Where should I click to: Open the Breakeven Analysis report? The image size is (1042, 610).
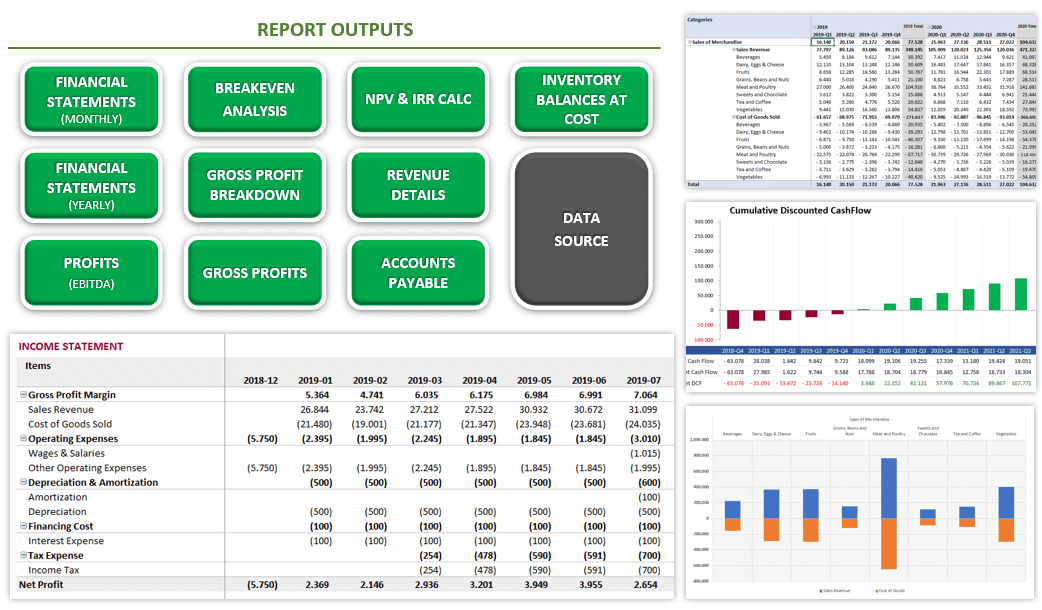tap(255, 100)
